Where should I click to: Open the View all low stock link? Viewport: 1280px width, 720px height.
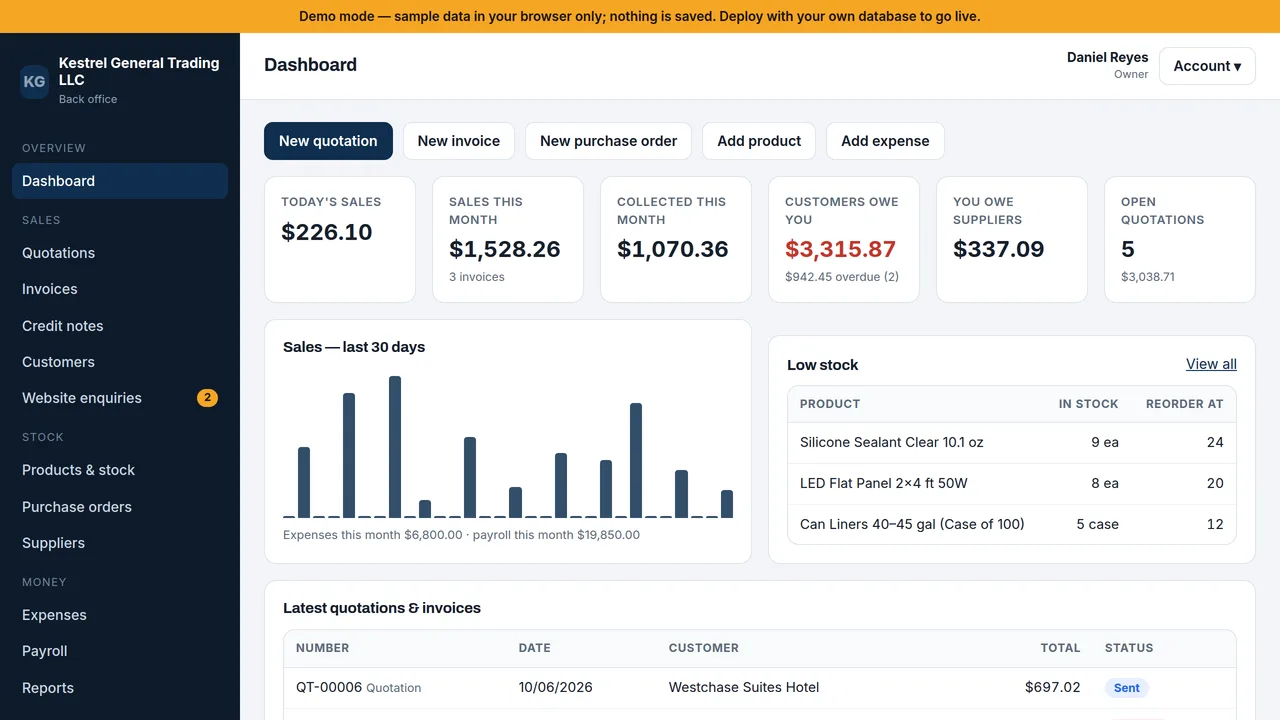click(x=1211, y=364)
